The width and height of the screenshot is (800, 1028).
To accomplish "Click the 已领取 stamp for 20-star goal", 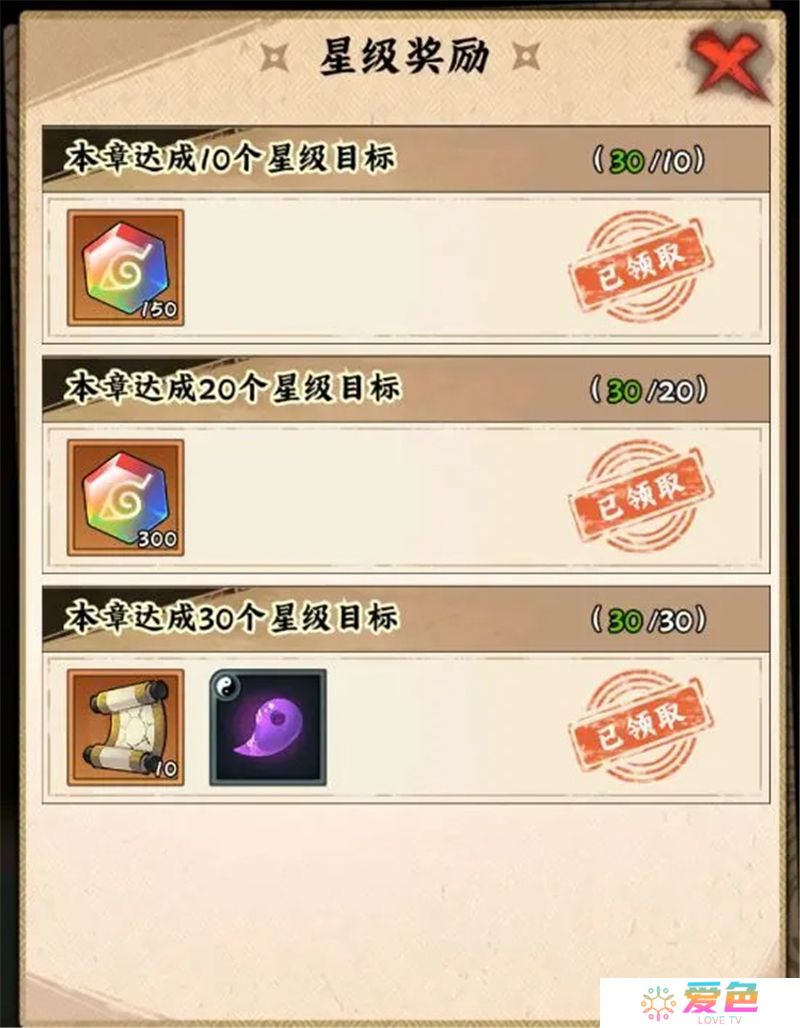I will click(640, 497).
